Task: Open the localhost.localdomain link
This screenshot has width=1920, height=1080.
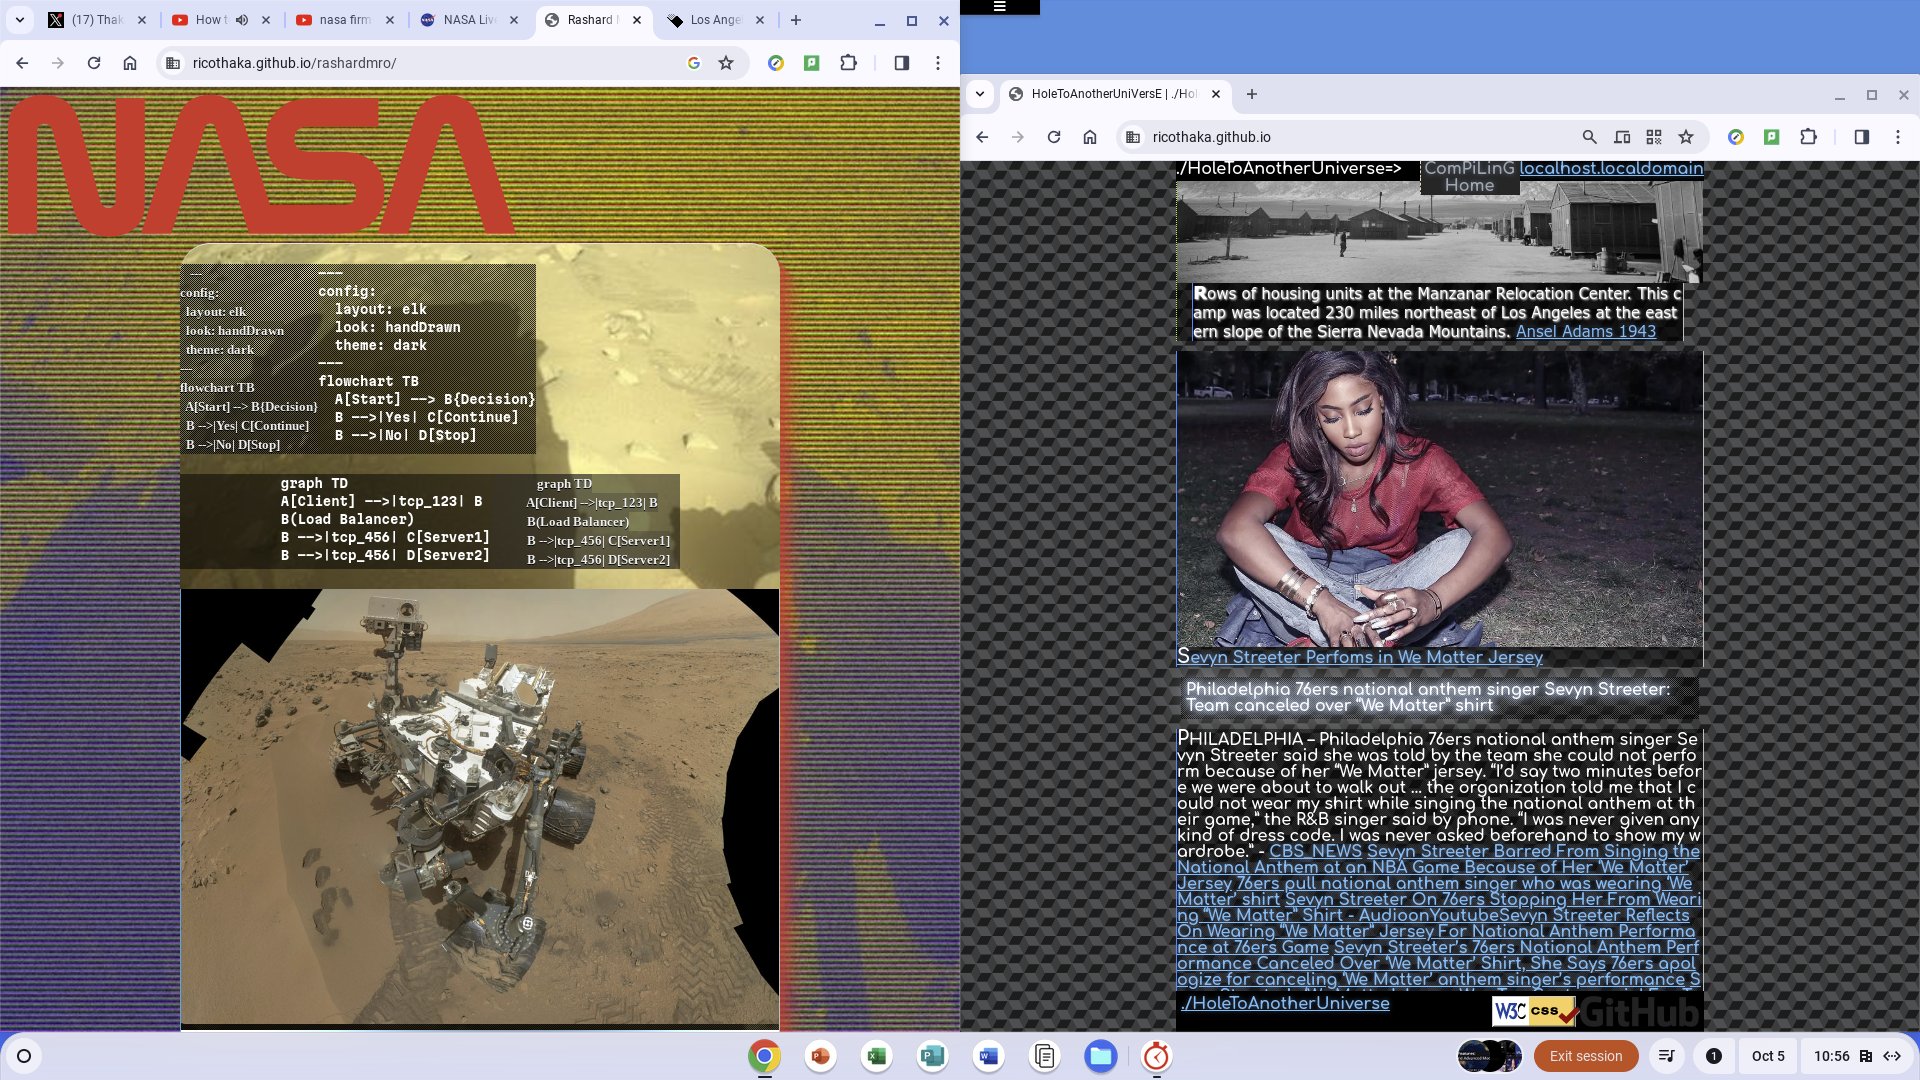Action: (1611, 168)
